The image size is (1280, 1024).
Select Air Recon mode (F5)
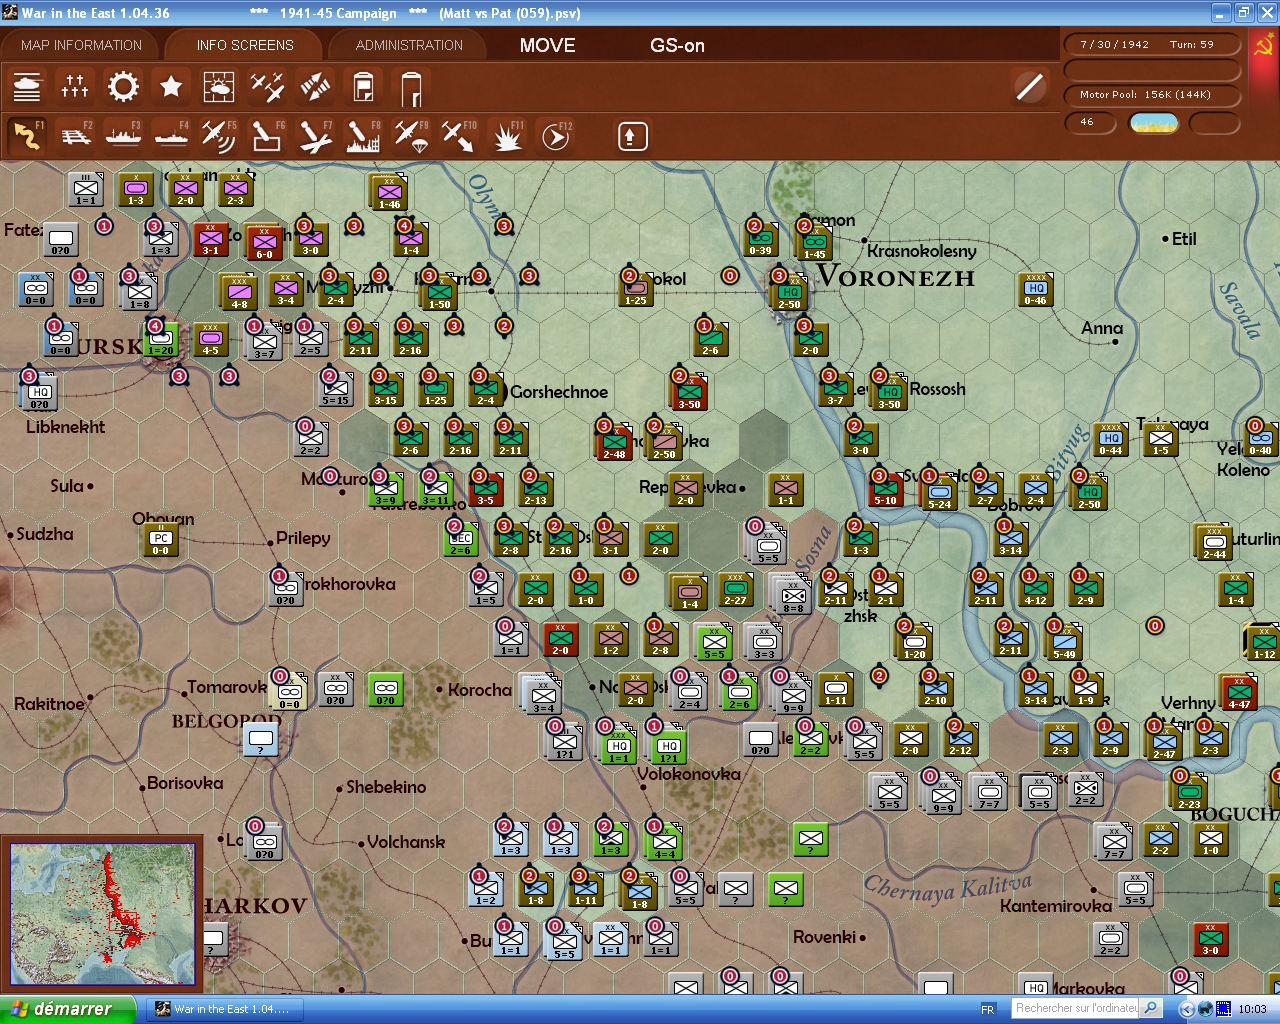coord(219,136)
